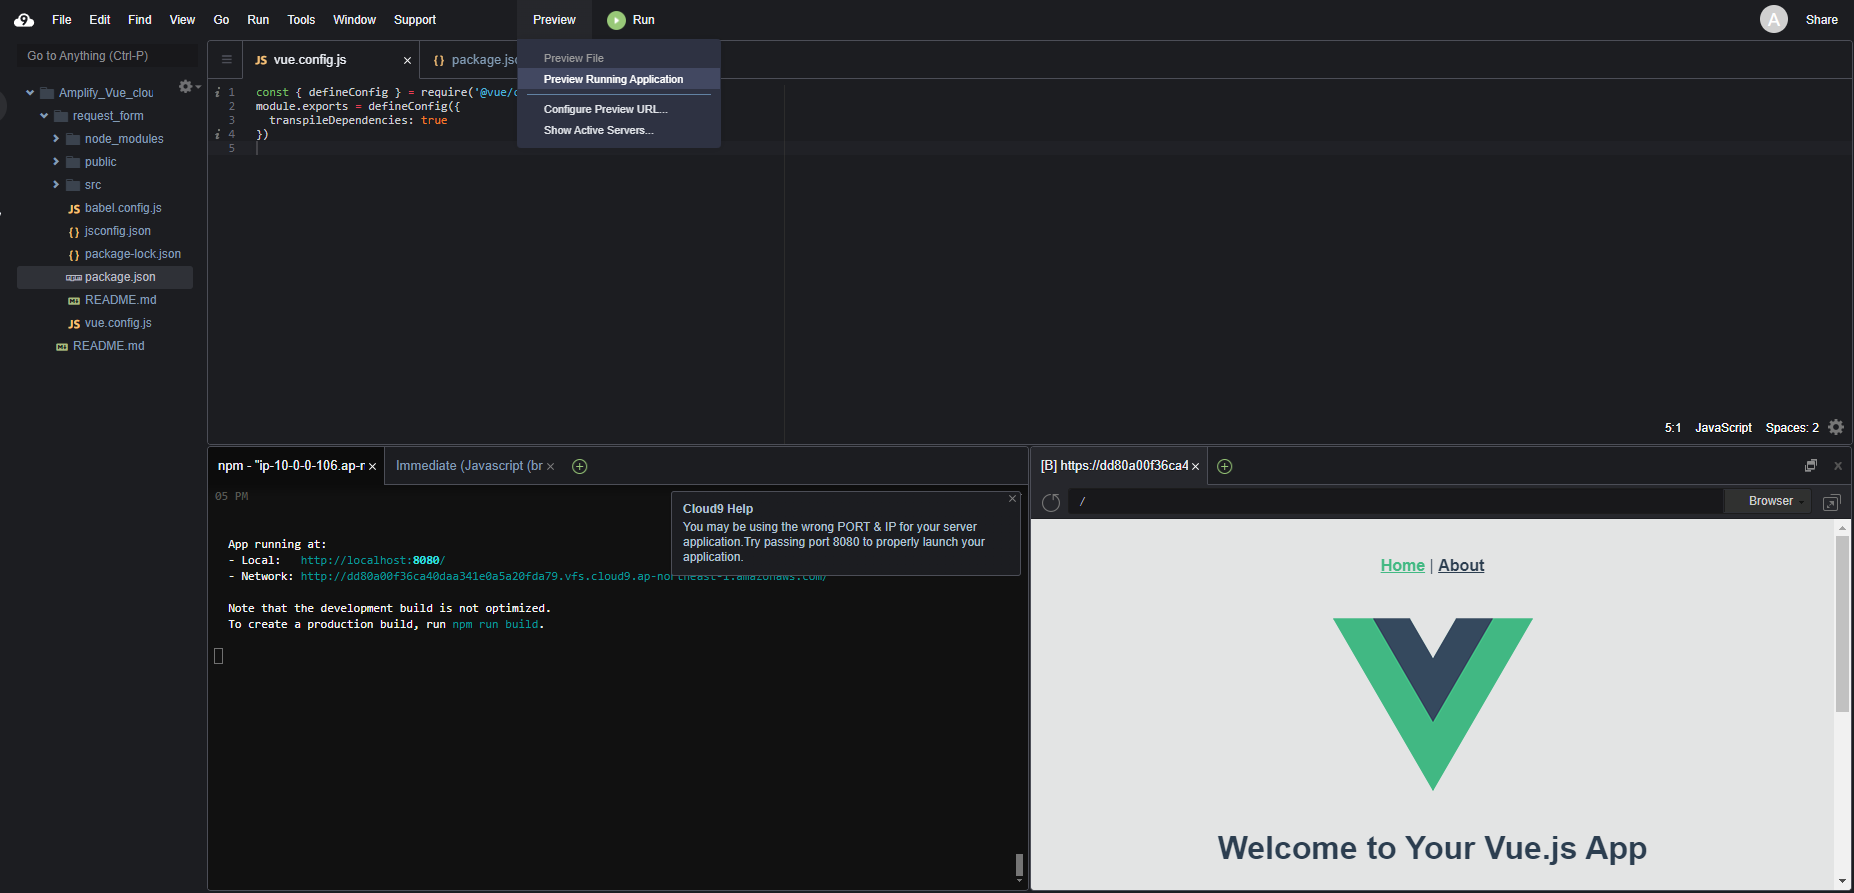Click the Share button

point(1821,20)
